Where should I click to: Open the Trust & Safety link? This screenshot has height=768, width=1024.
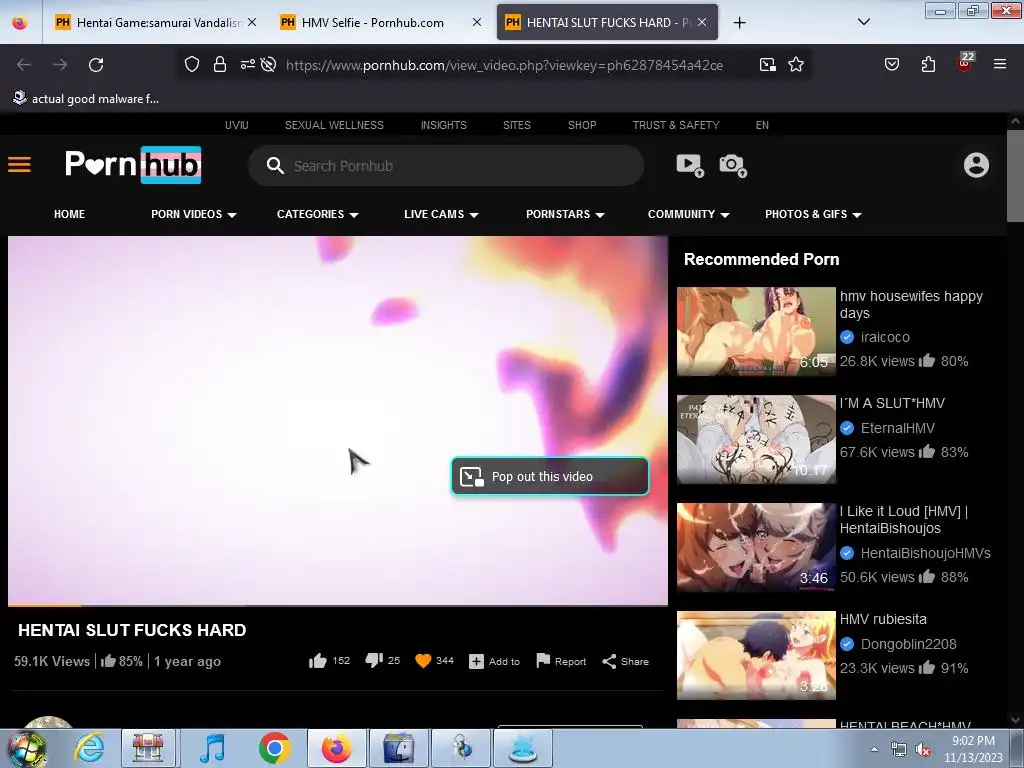pos(676,125)
